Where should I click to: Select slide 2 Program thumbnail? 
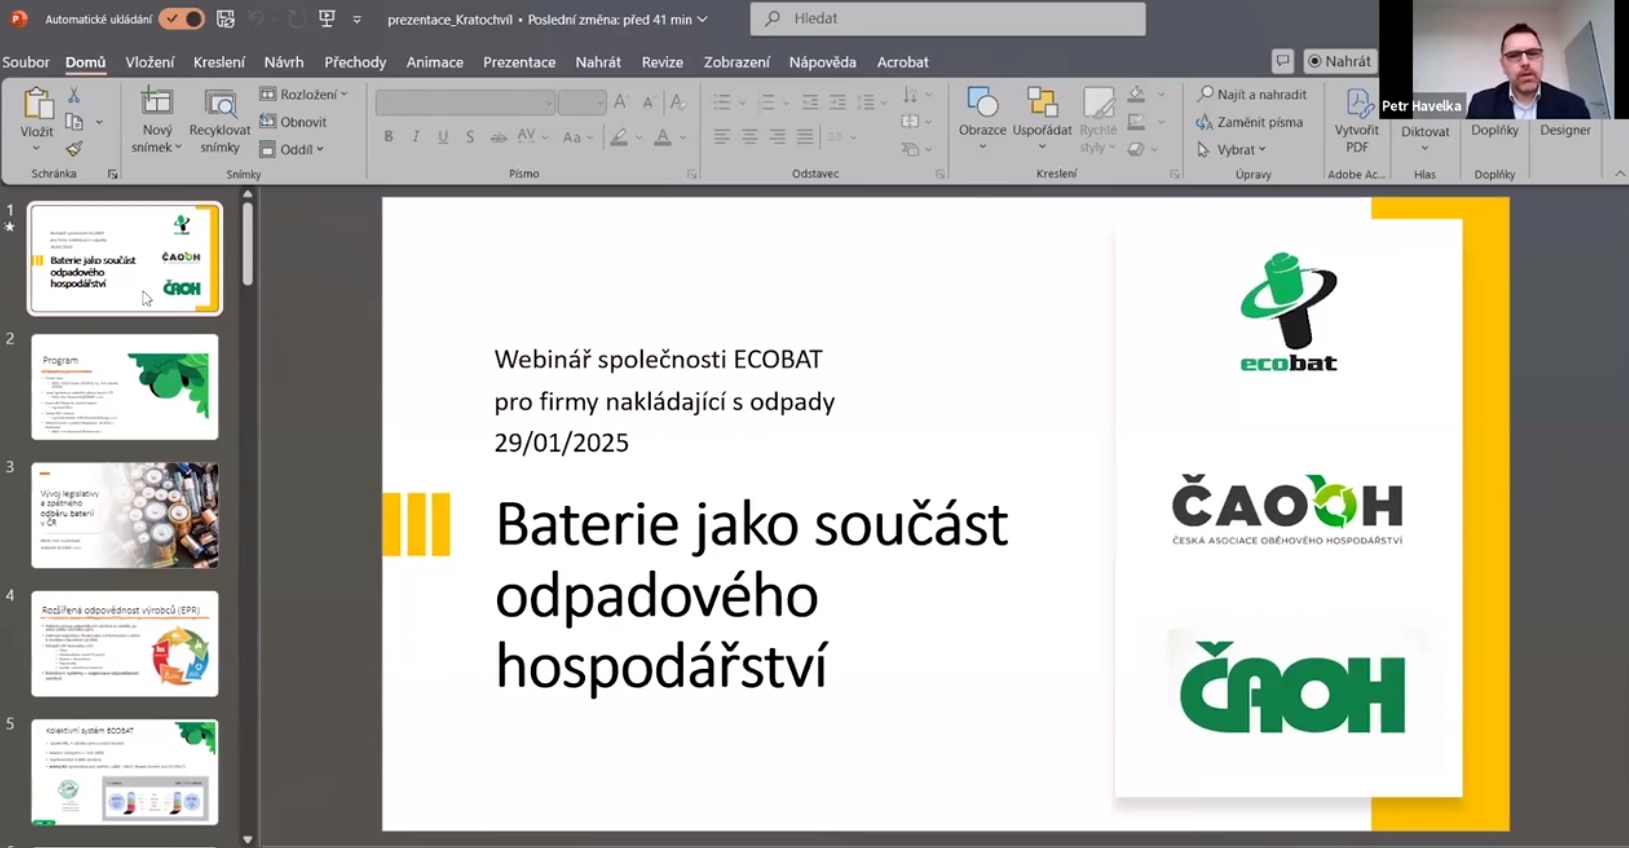[x=125, y=387]
